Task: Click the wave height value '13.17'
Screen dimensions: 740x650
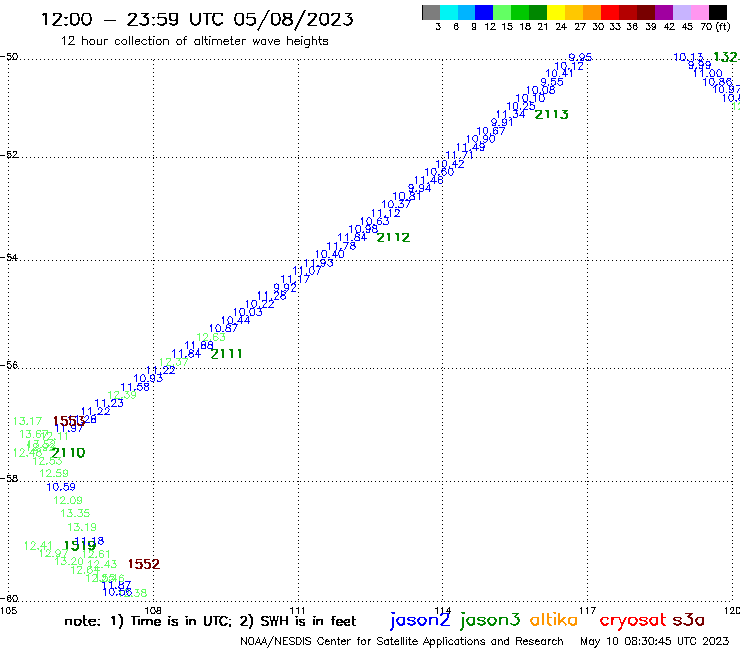Action: pyautogui.click(x=27, y=421)
